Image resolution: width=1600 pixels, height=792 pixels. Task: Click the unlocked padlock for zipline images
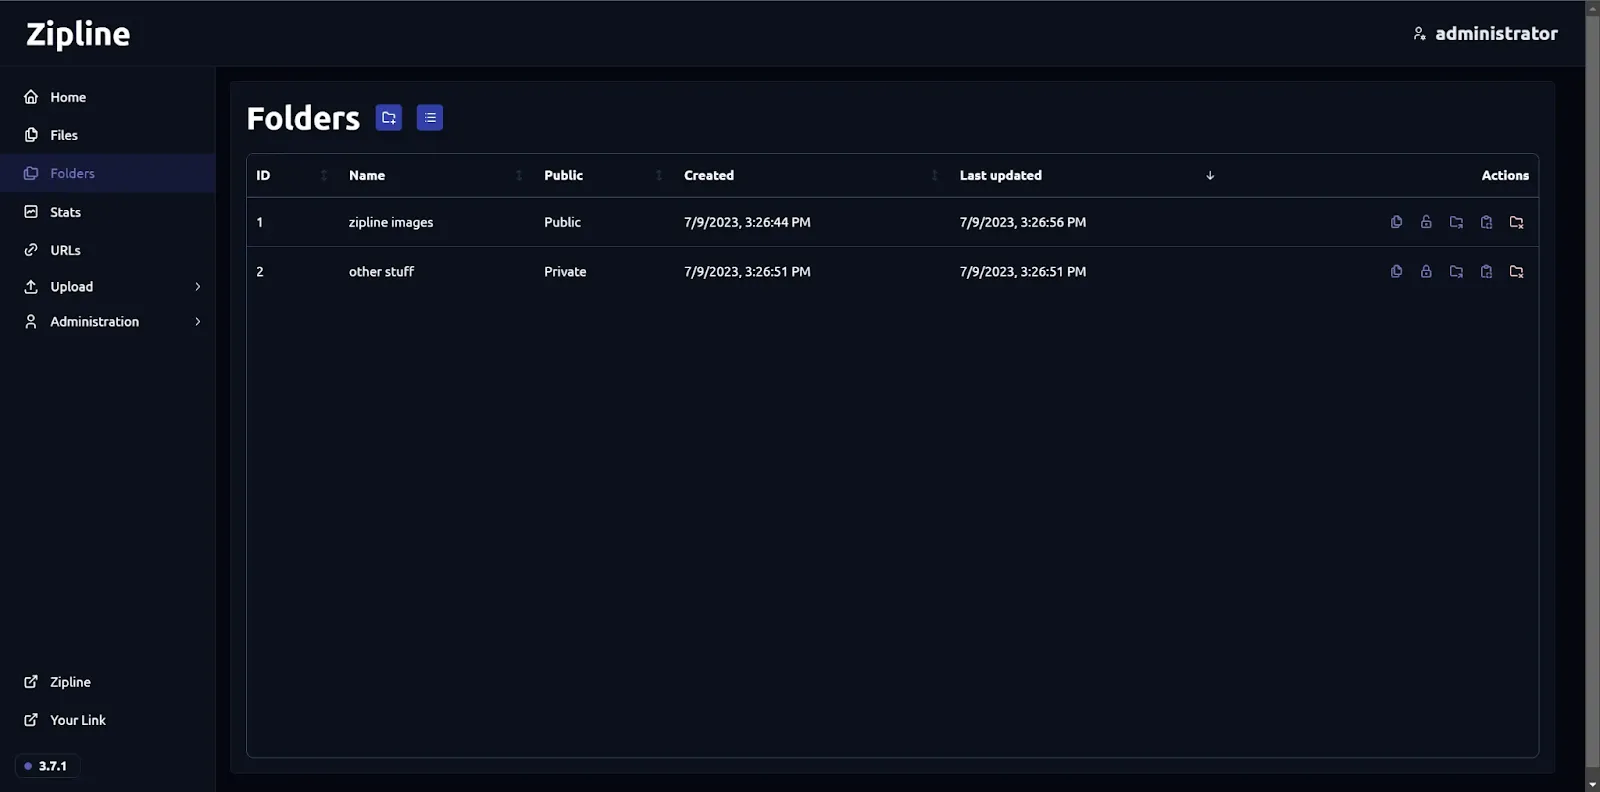(1426, 222)
